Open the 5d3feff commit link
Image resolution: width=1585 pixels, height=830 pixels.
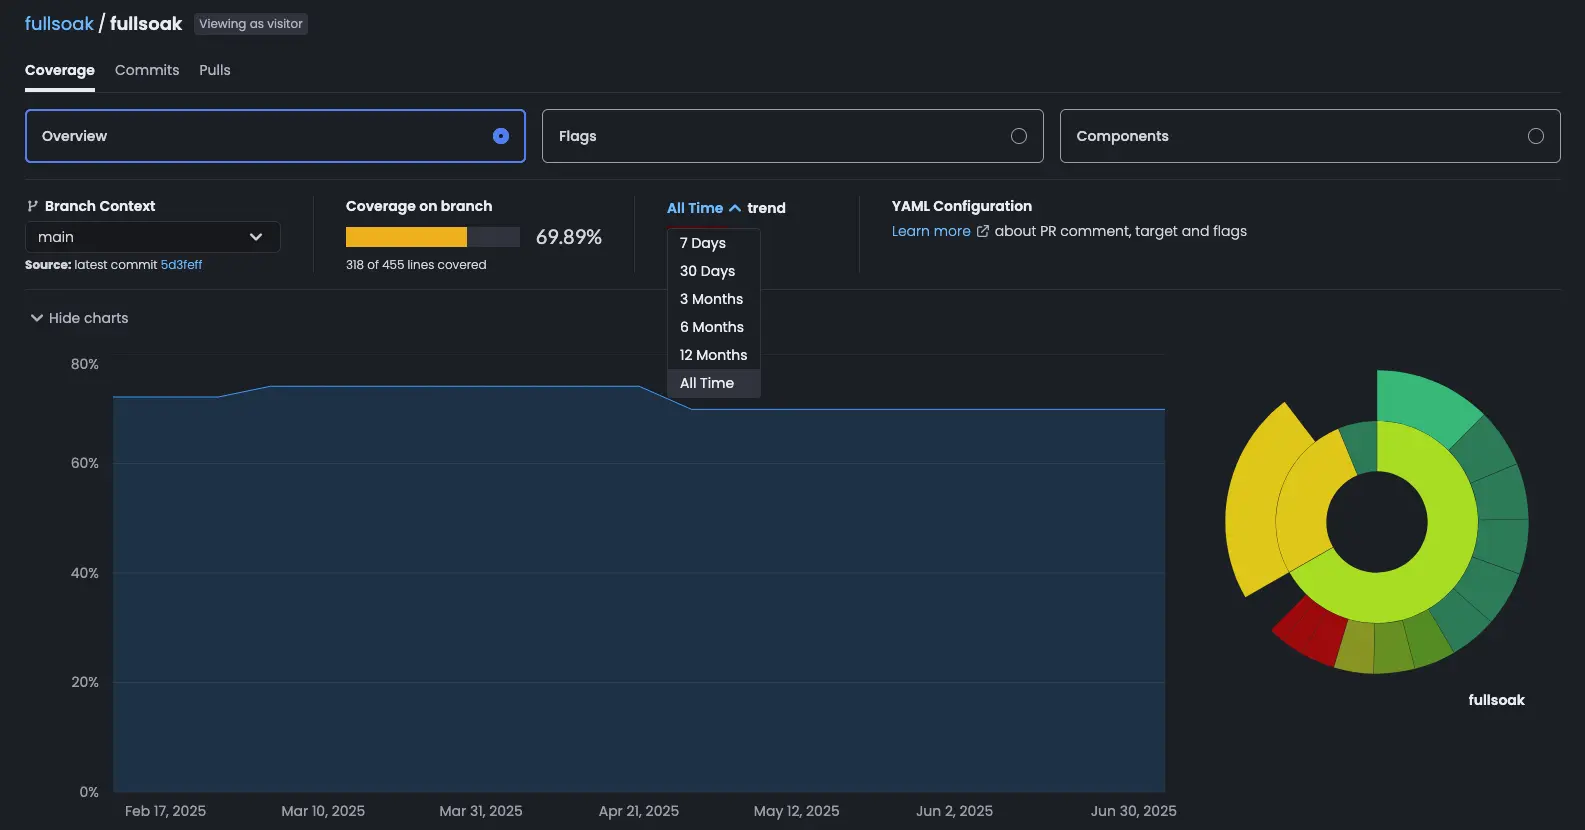click(x=181, y=265)
